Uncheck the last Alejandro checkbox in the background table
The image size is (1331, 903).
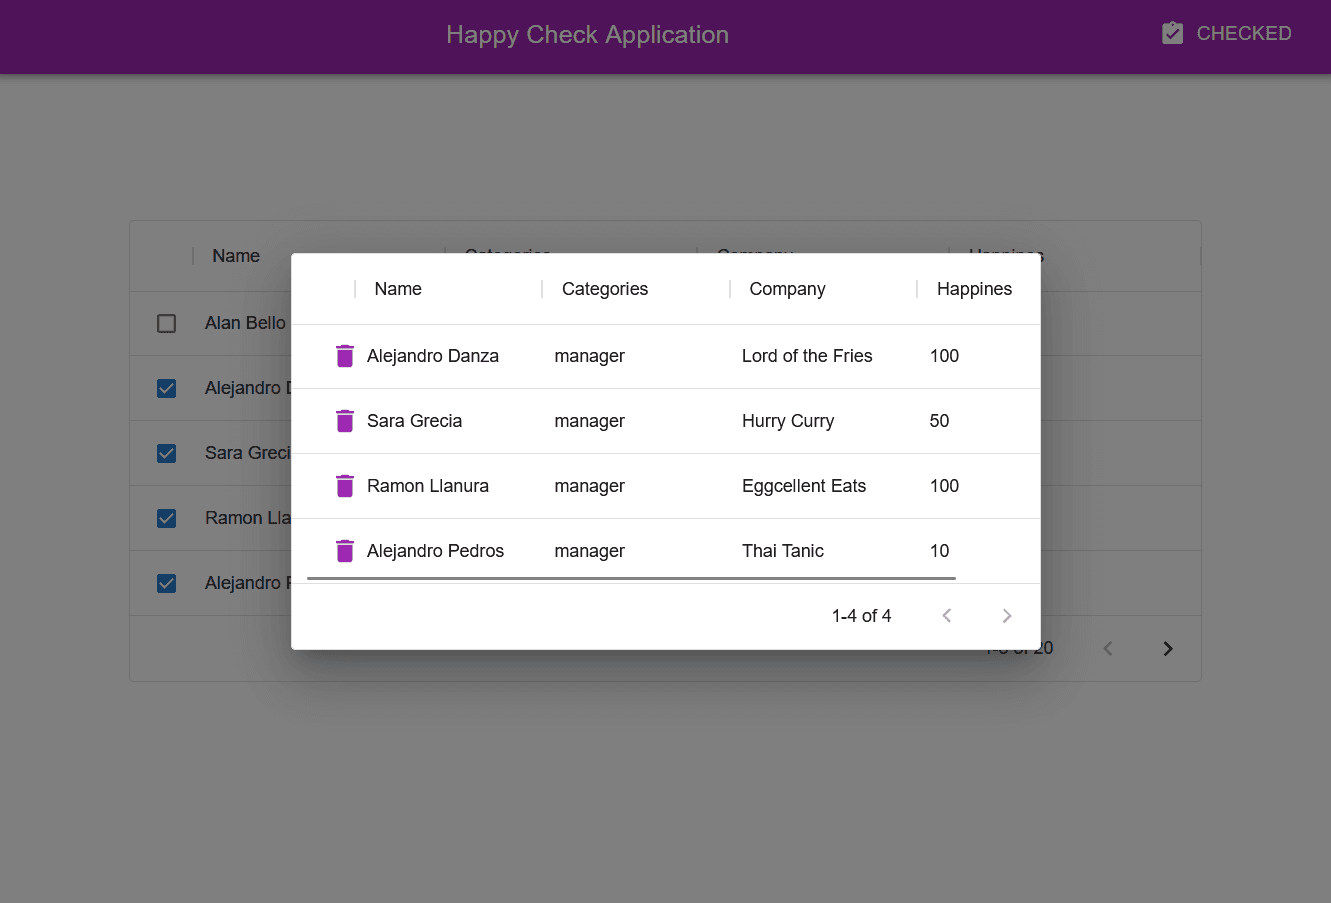pos(167,584)
